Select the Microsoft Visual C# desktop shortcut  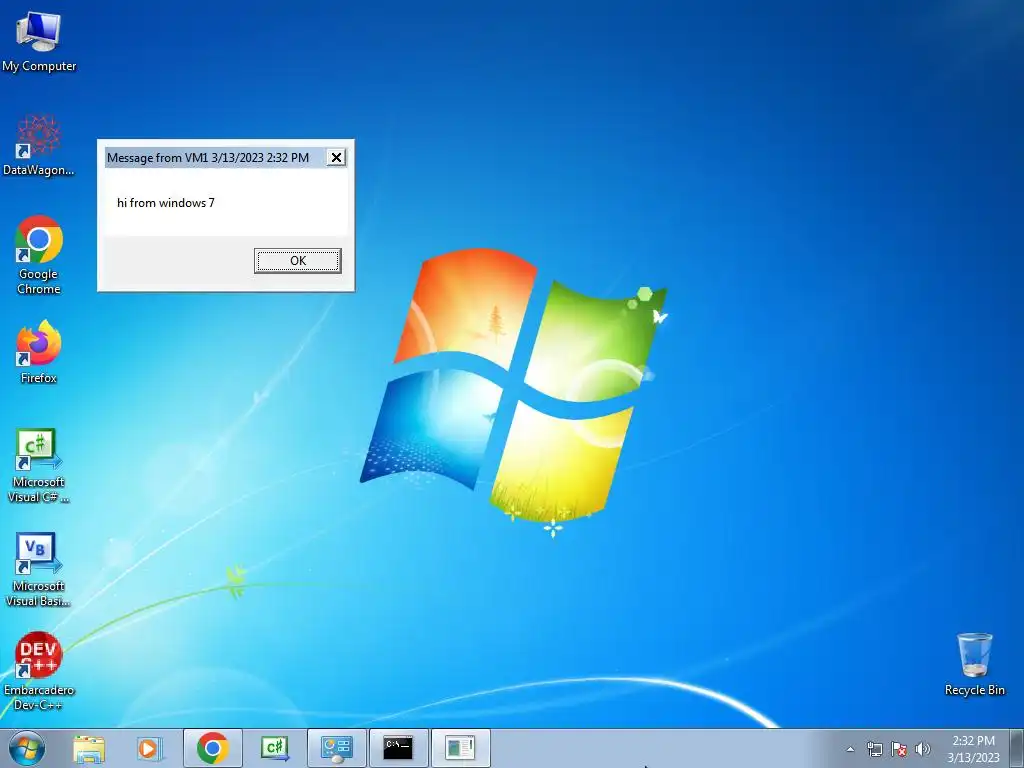click(x=39, y=466)
